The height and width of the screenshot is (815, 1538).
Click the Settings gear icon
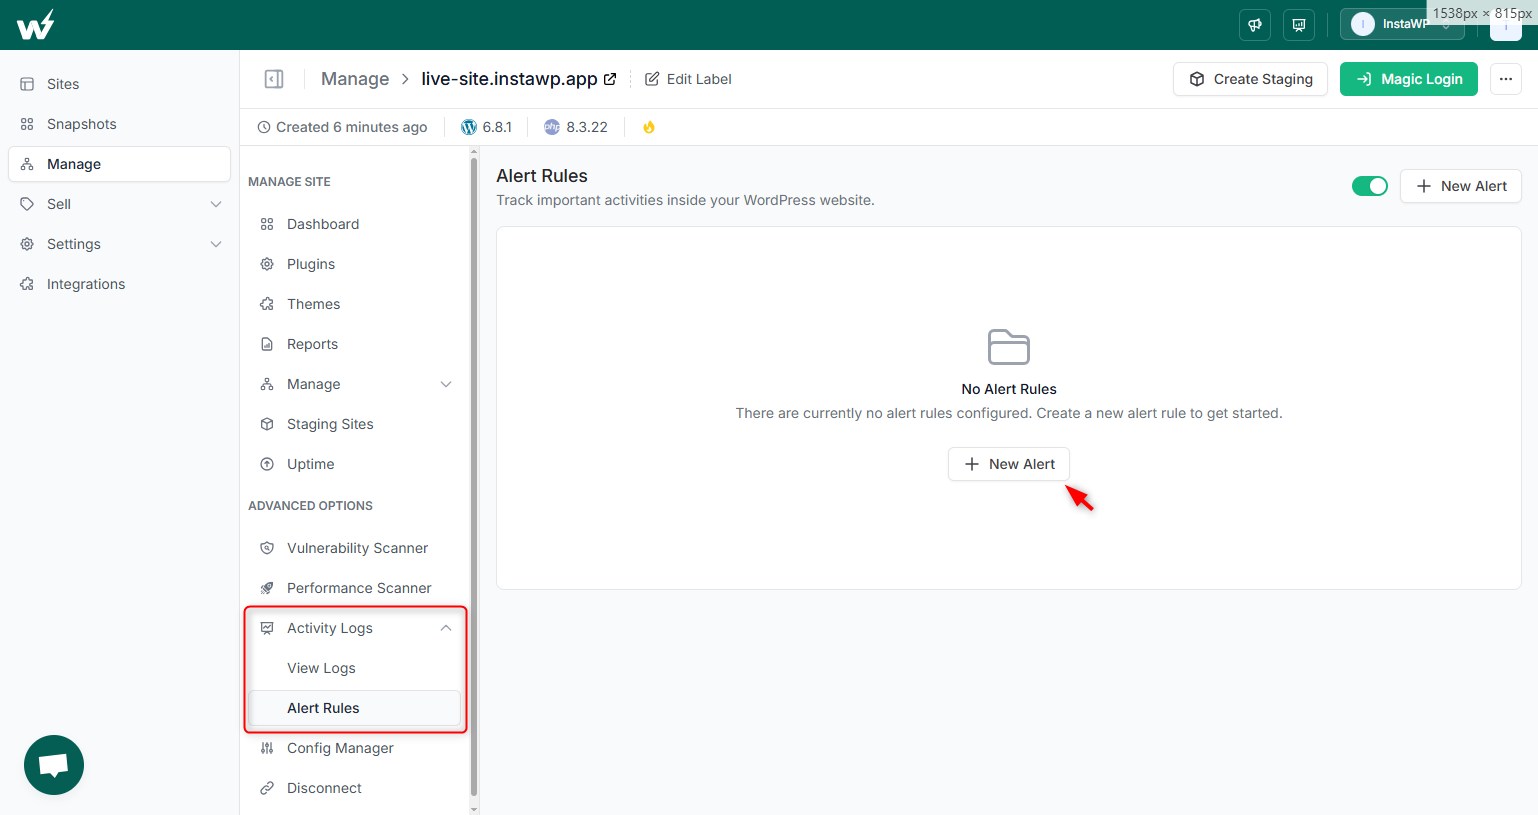[x=27, y=244]
